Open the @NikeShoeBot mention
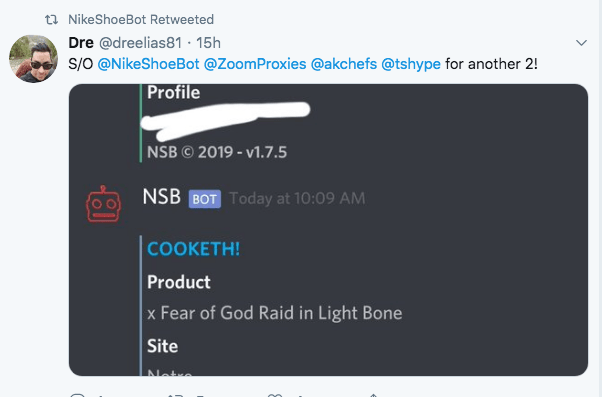 tap(149, 64)
